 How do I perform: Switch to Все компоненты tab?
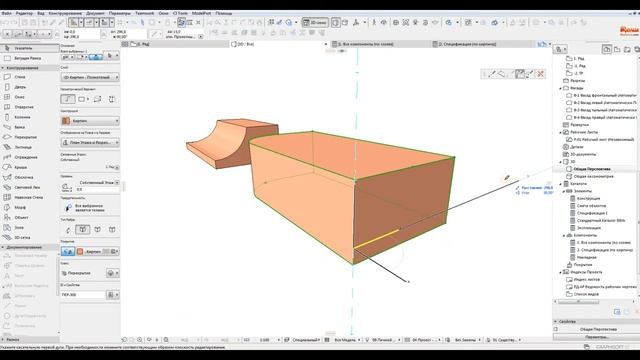(x=381, y=44)
